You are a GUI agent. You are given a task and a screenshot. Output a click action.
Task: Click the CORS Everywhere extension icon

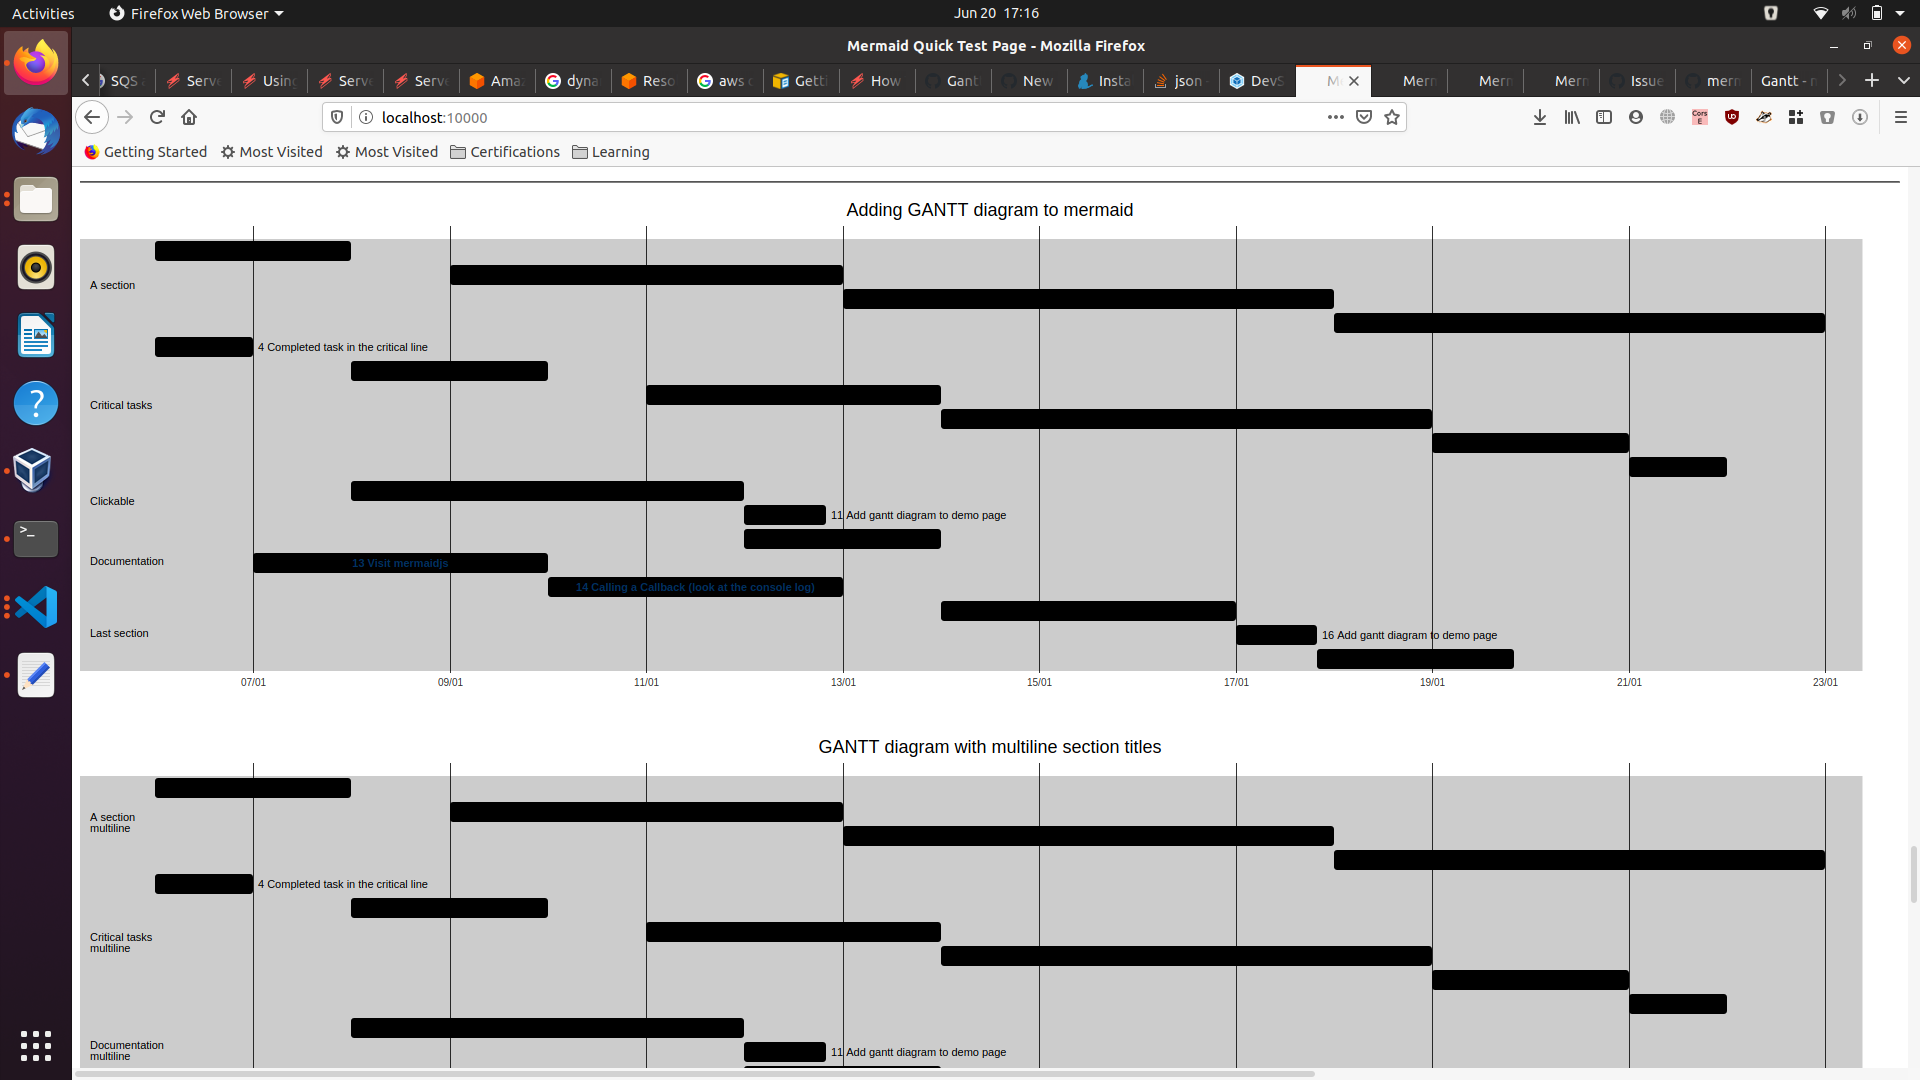1700,117
